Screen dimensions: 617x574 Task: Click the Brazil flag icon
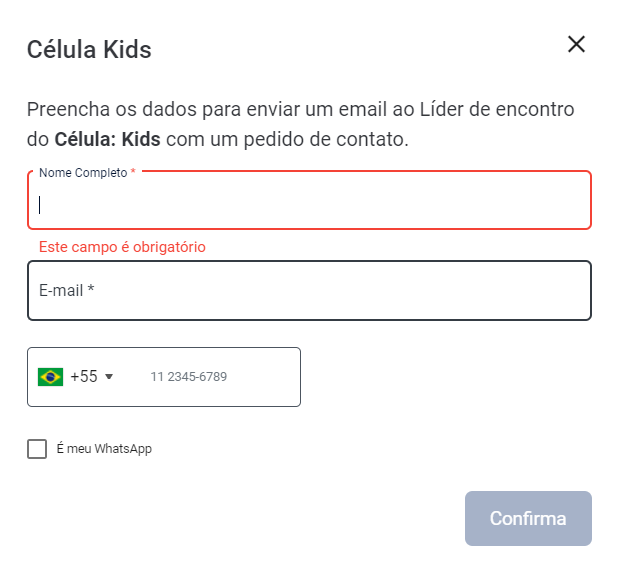pyautogui.click(x=50, y=377)
